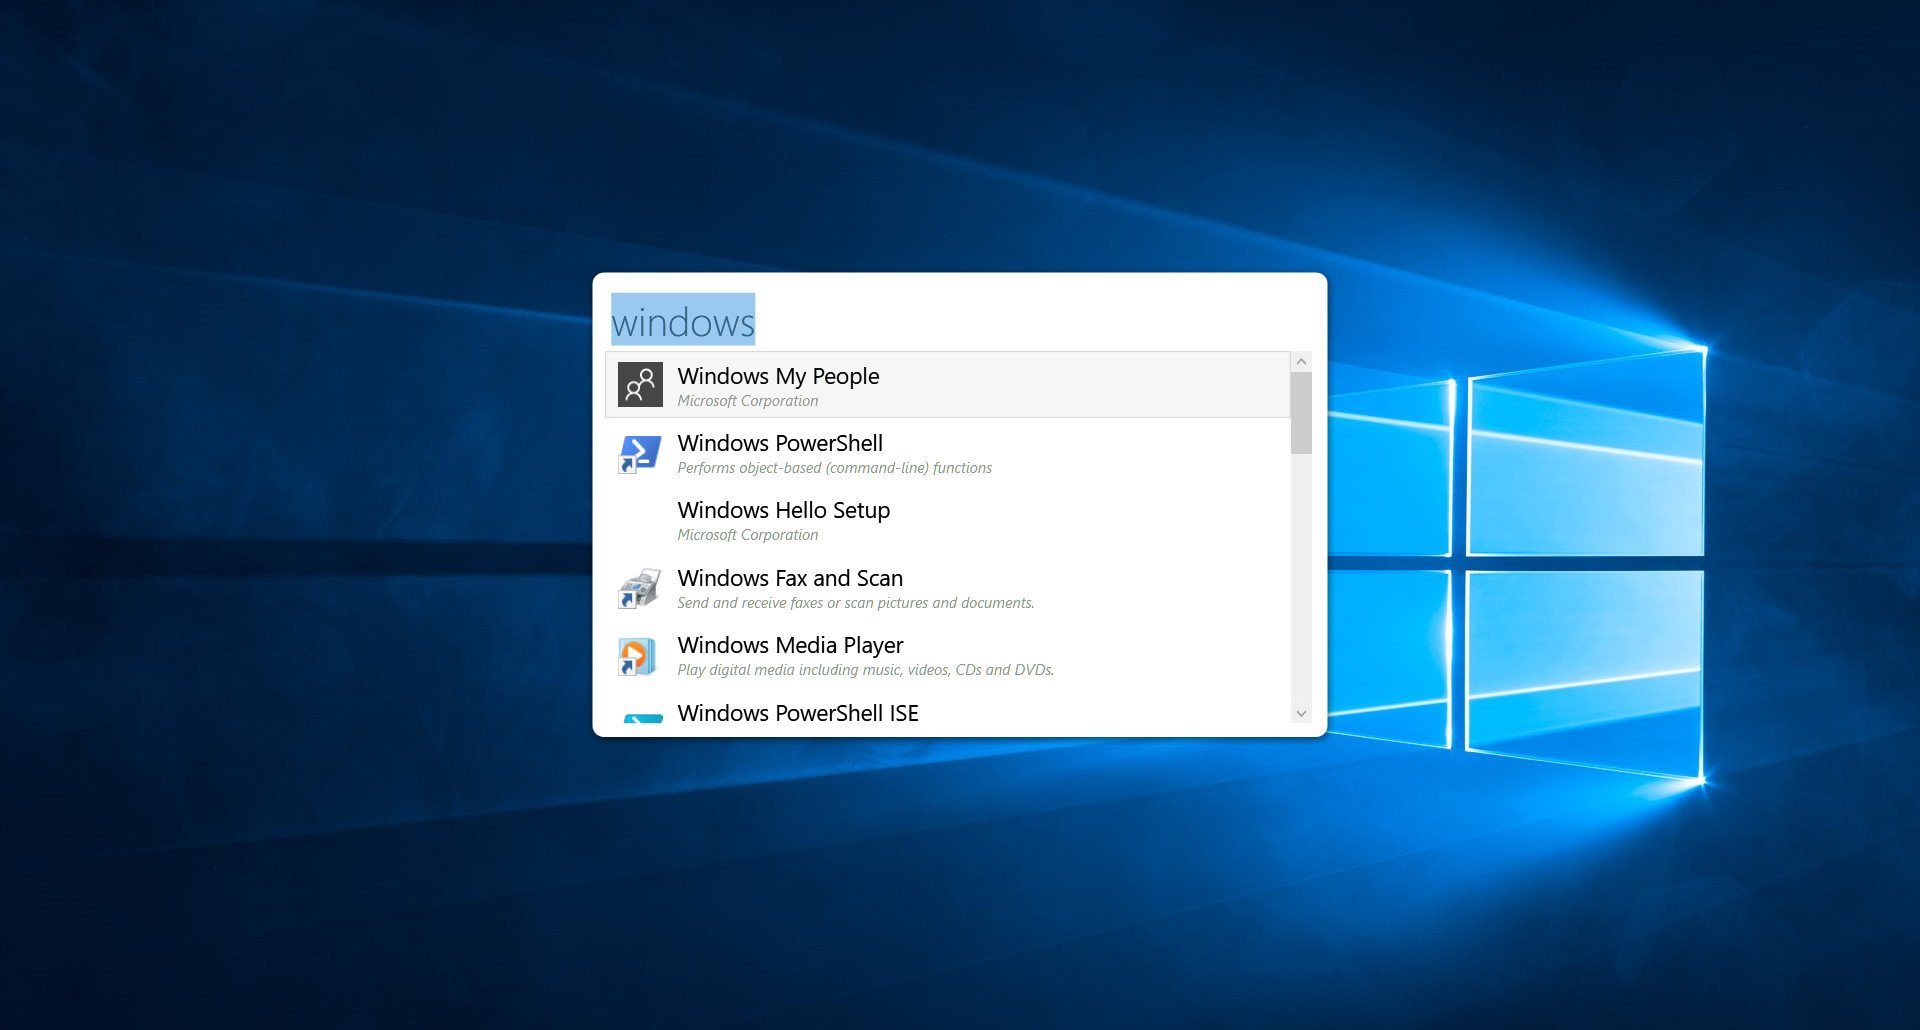The width and height of the screenshot is (1920, 1030).
Task: Open the "Windows PowerShell" result title
Action: click(x=780, y=444)
